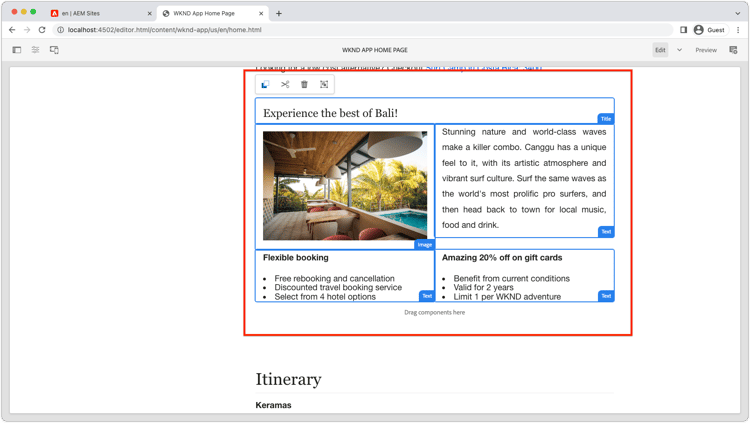Click the address bar URL

click(x=165, y=30)
